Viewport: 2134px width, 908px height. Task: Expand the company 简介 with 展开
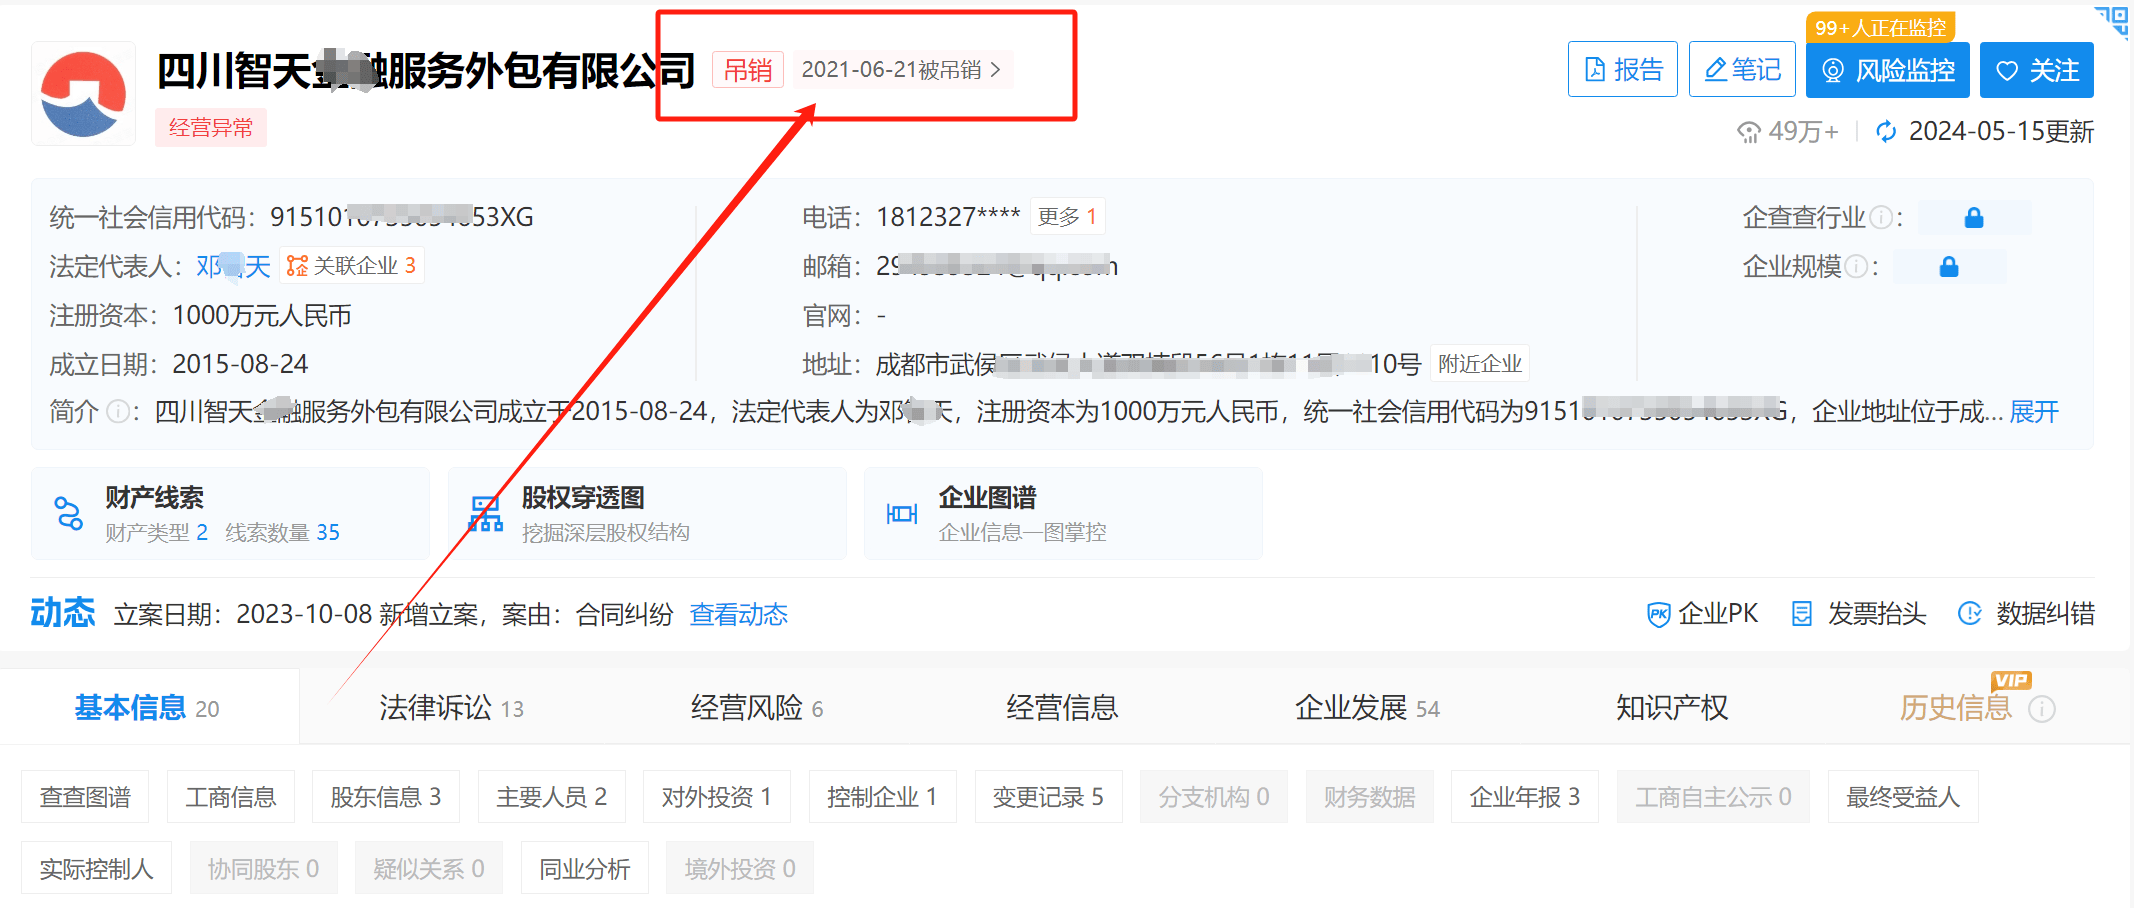2033,412
